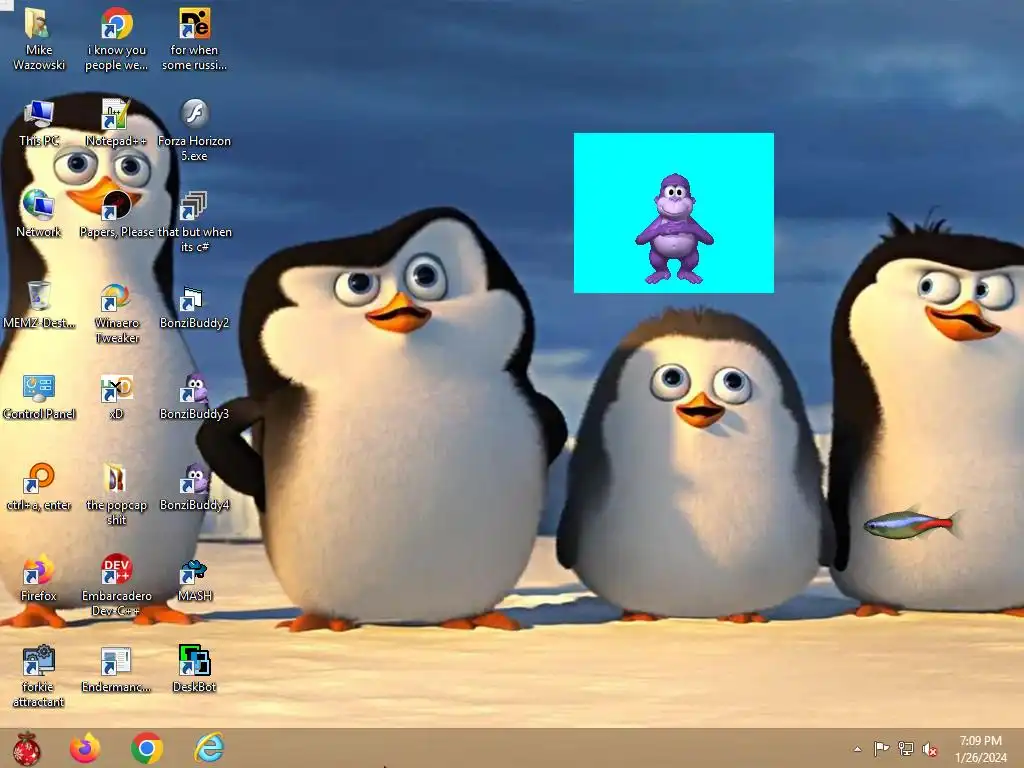Select the Mike Wazowski folder icon
This screenshot has height=768, width=1024.
[x=39, y=24]
